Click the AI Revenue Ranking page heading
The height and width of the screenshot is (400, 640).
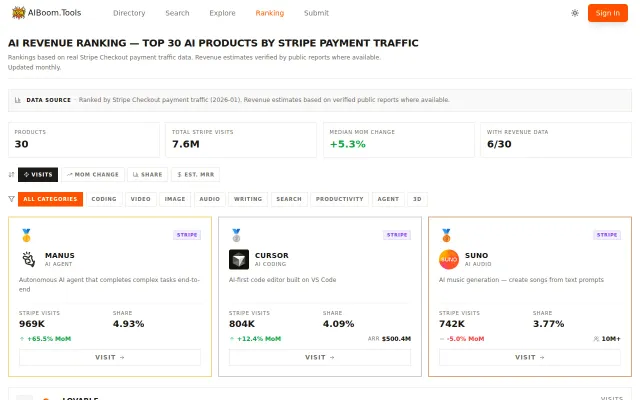[x=213, y=43]
